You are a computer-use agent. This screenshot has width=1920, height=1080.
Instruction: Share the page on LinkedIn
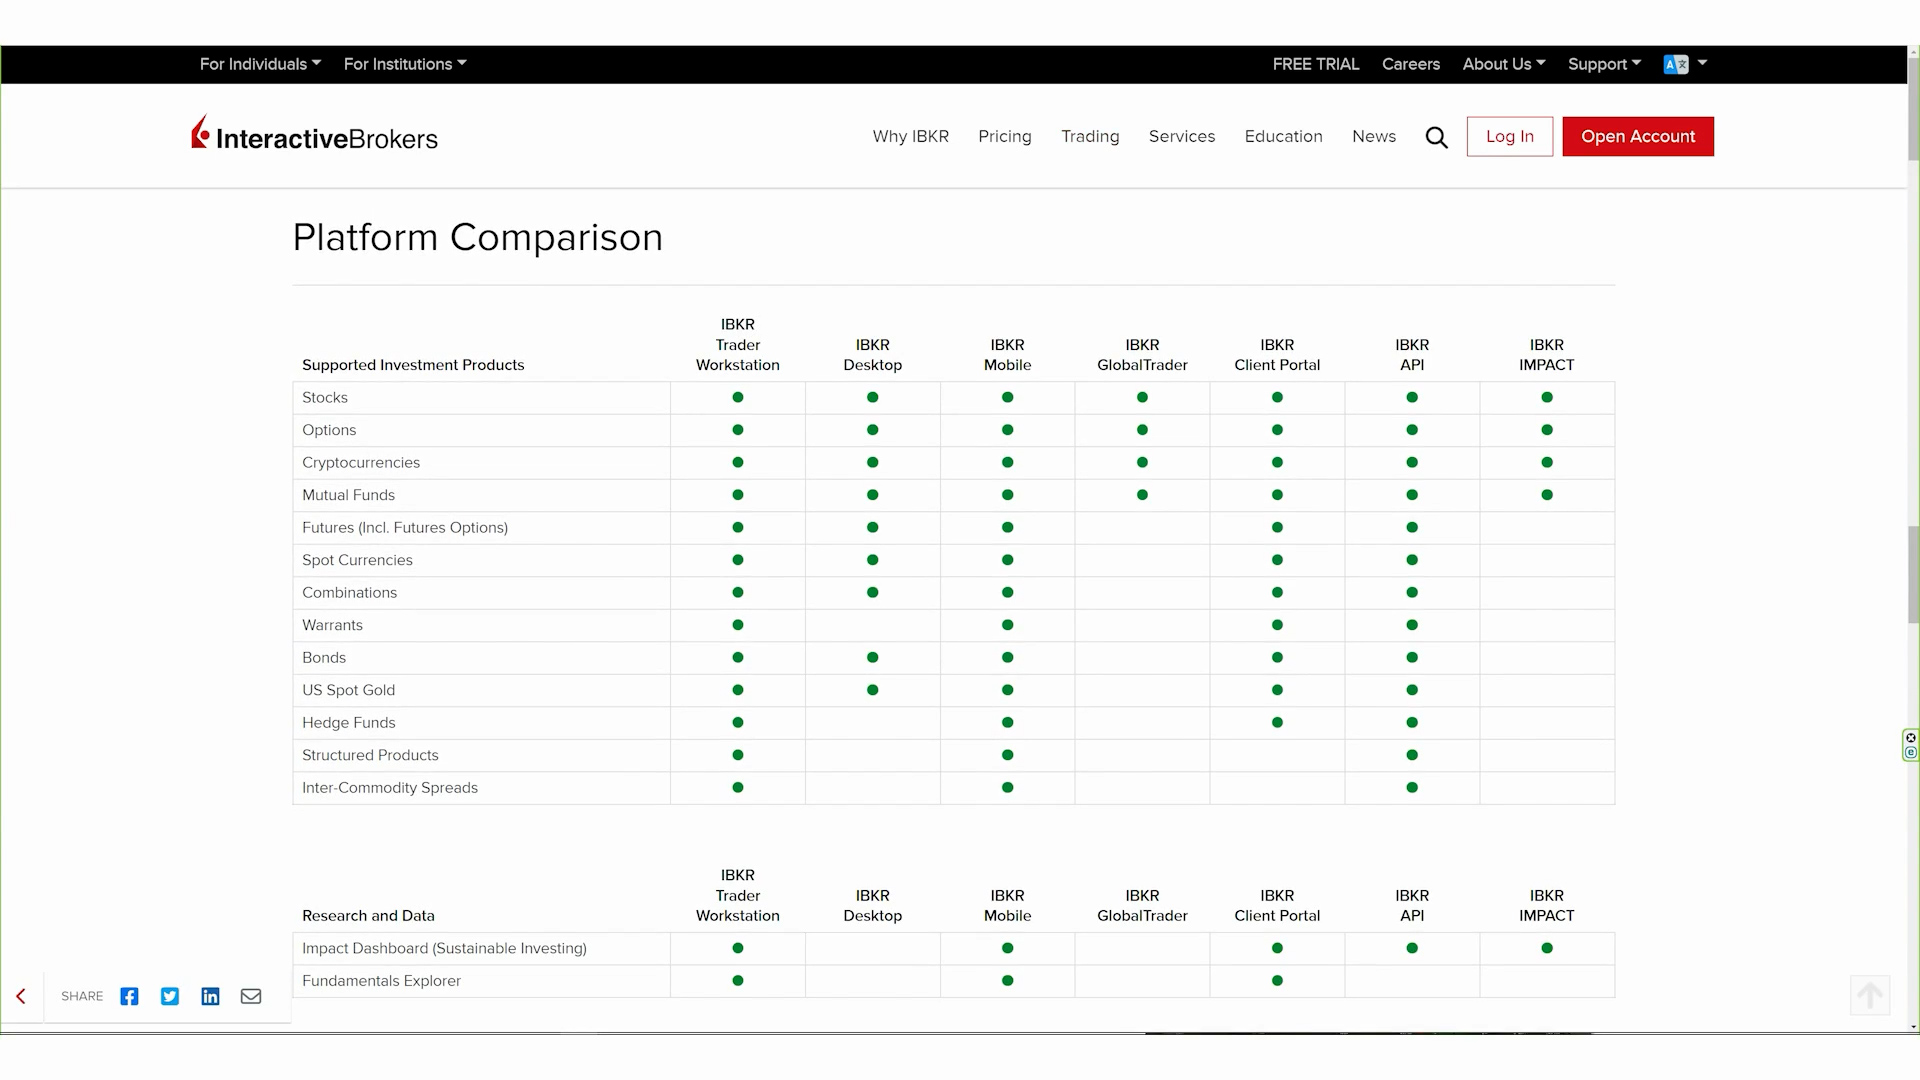point(210,996)
